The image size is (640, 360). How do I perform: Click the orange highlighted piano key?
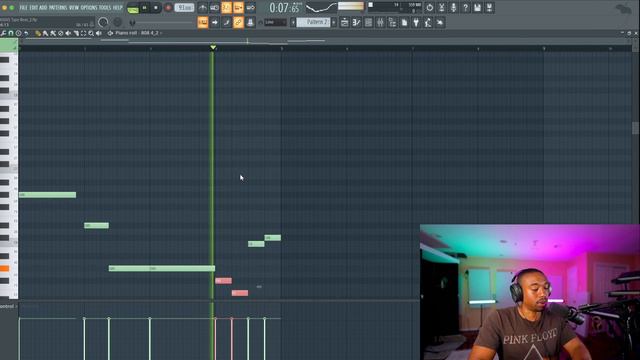tap(4, 268)
